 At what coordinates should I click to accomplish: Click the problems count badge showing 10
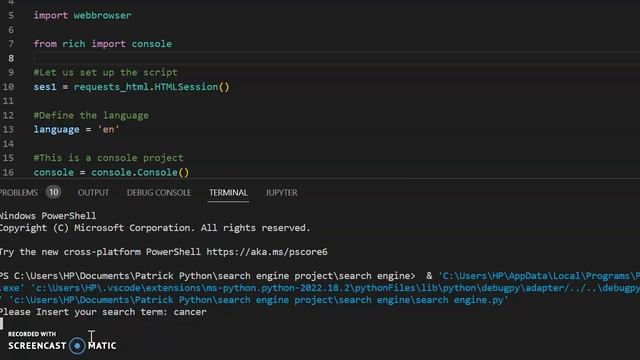[x=53, y=192]
